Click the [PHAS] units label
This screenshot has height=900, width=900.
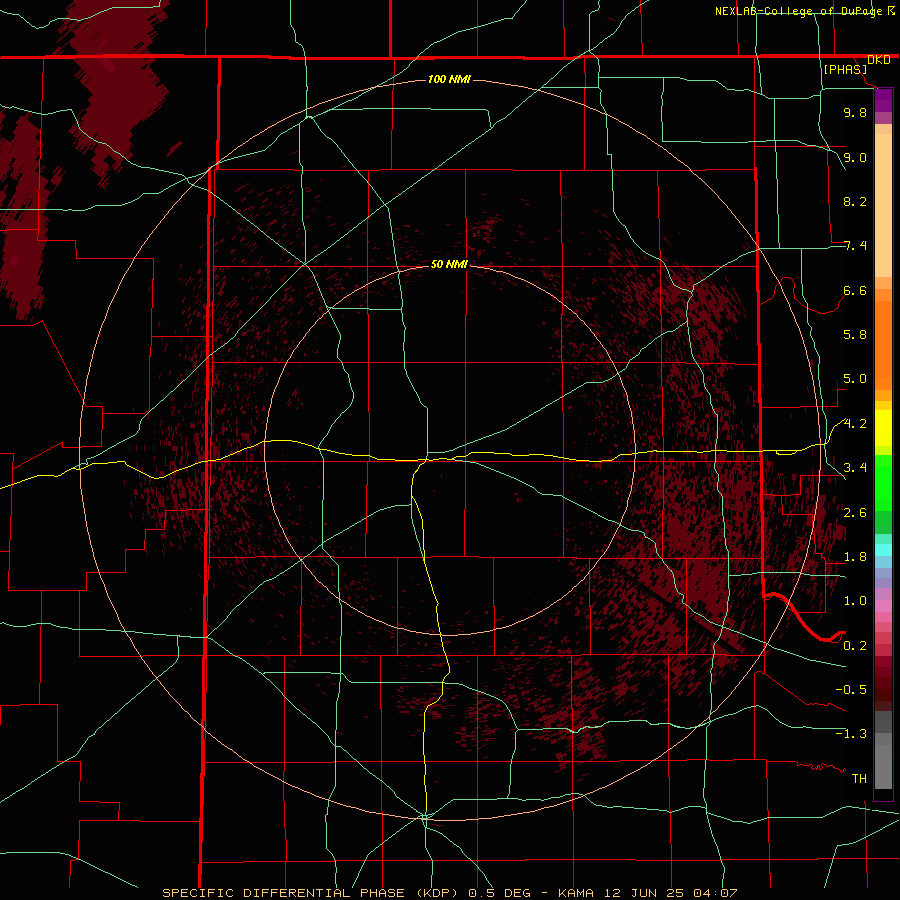(x=845, y=69)
